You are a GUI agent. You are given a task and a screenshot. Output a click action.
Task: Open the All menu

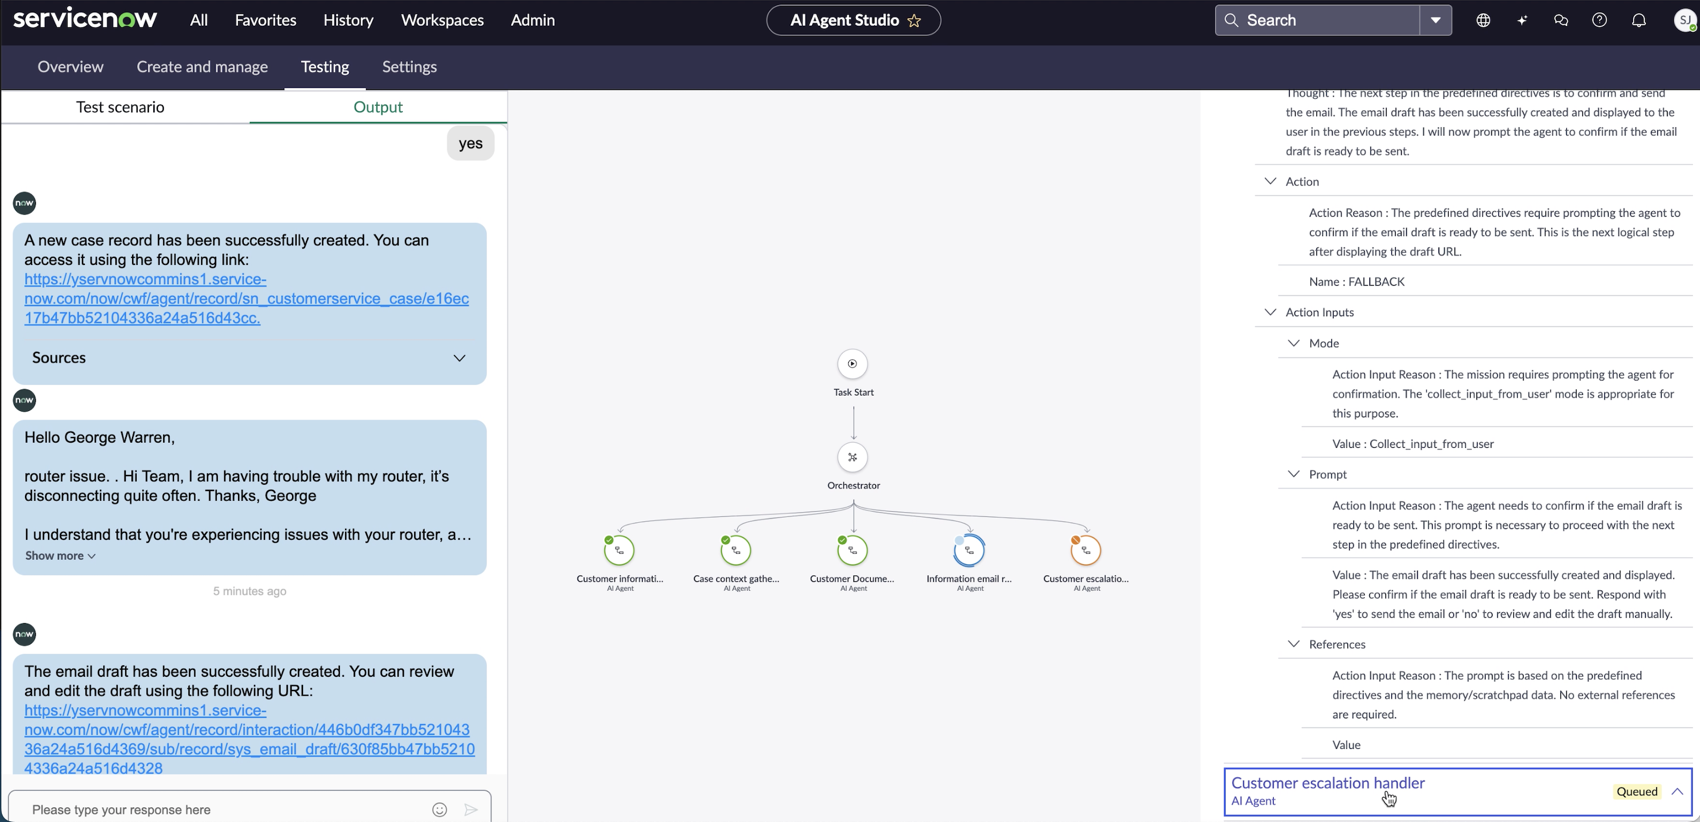pyautogui.click(x=199, y=20)
